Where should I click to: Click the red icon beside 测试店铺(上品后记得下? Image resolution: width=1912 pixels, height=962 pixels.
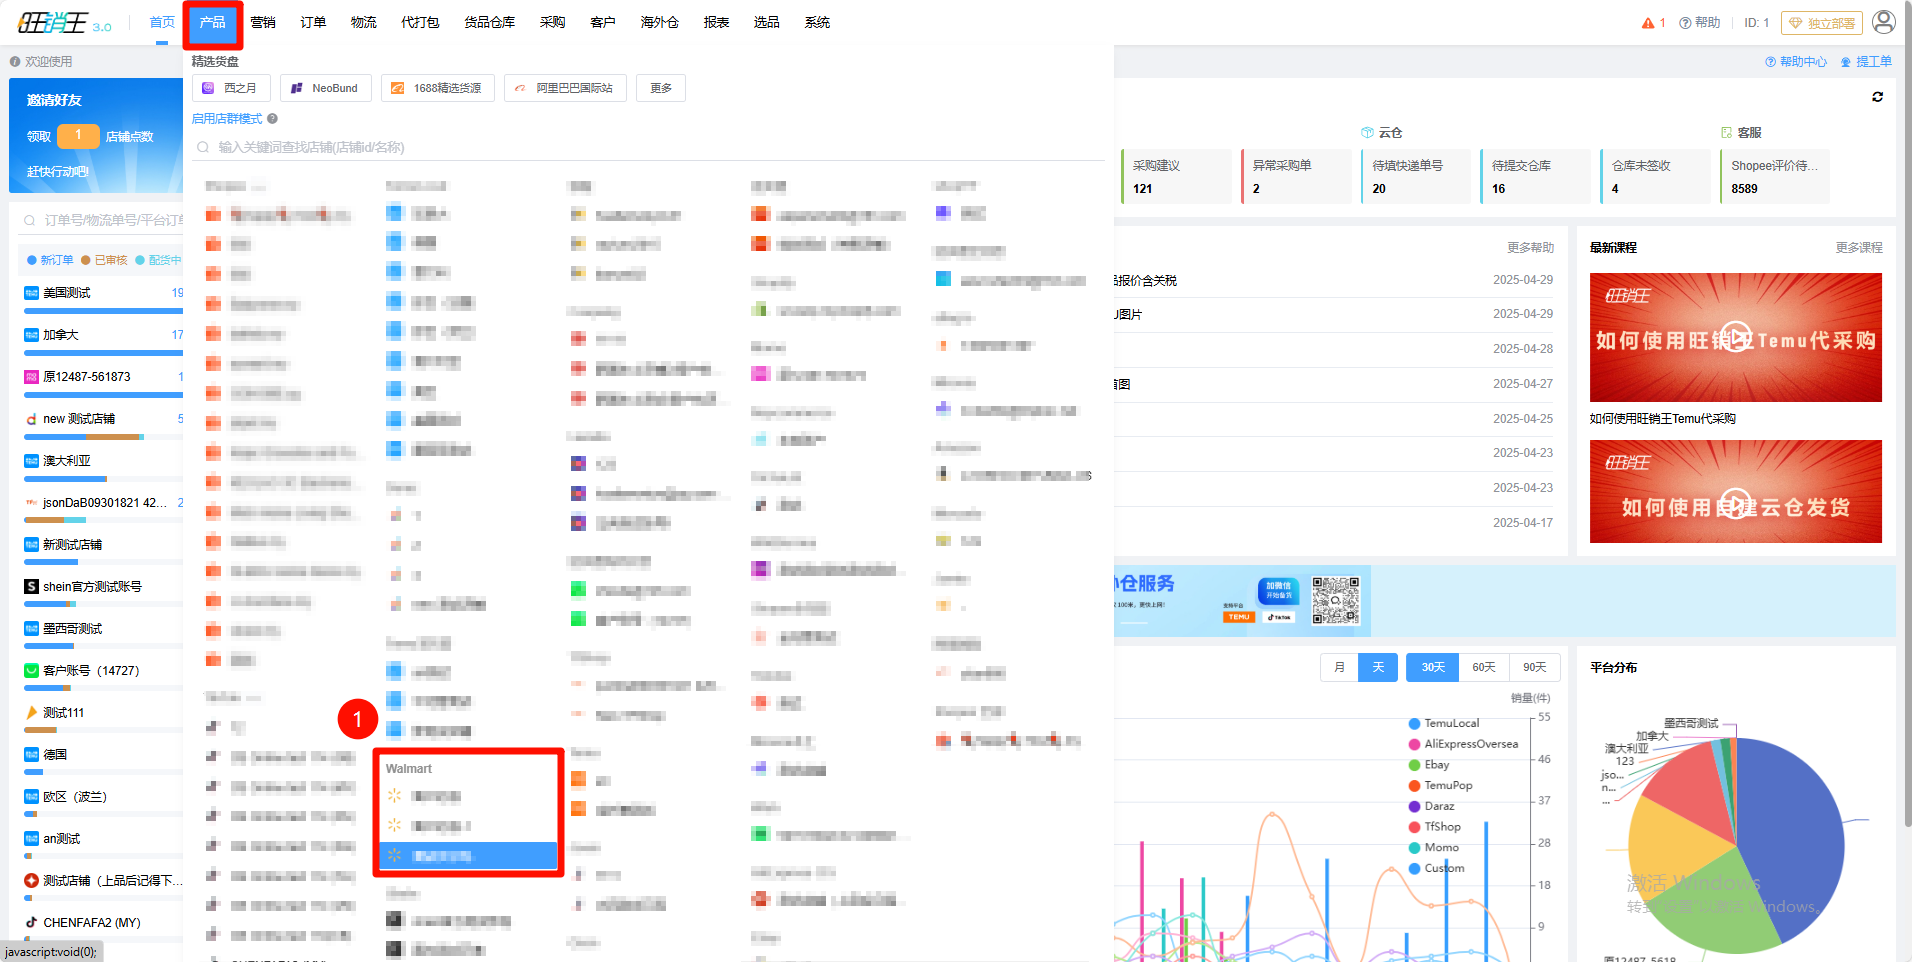31,881
